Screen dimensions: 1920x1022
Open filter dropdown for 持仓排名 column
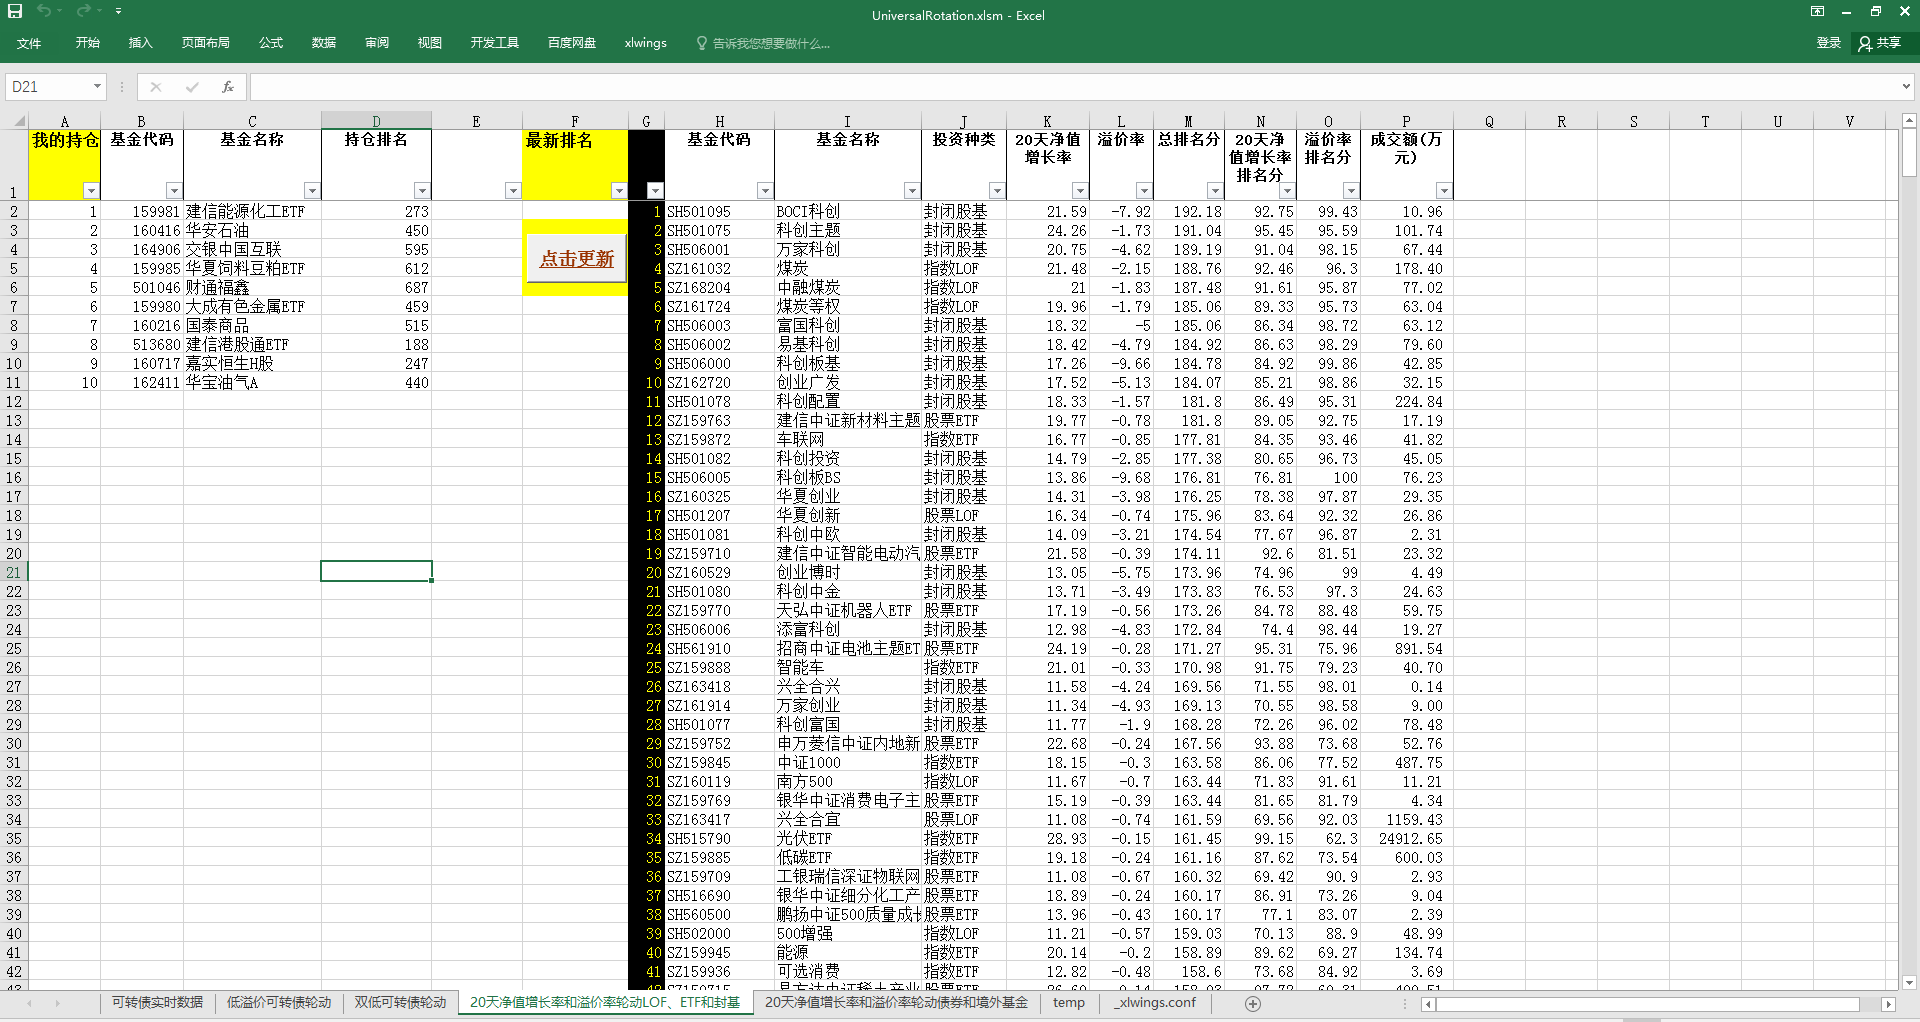[421, 191]
